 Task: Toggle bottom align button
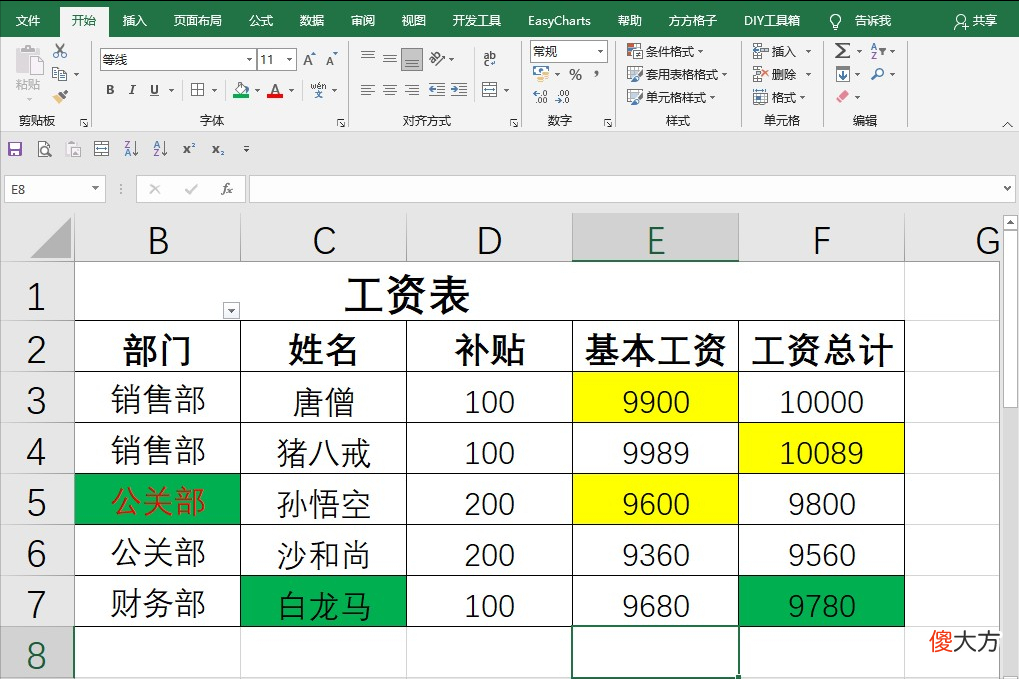click(x=412, y=59)
